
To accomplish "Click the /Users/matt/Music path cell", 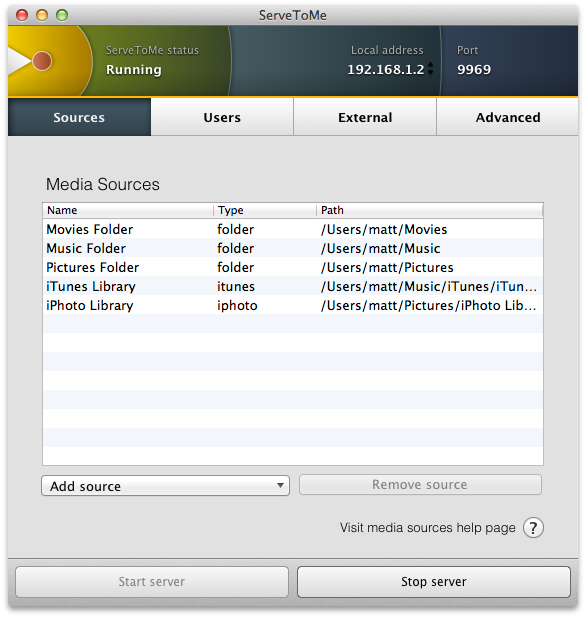I will 381,248.
